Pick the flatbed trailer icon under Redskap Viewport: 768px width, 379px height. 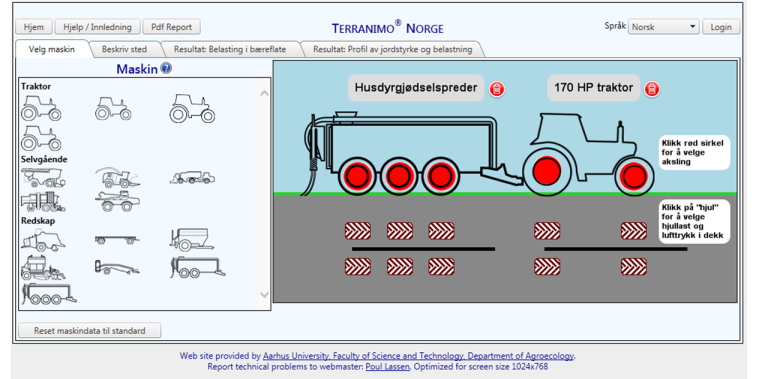[x=118, y=239]
